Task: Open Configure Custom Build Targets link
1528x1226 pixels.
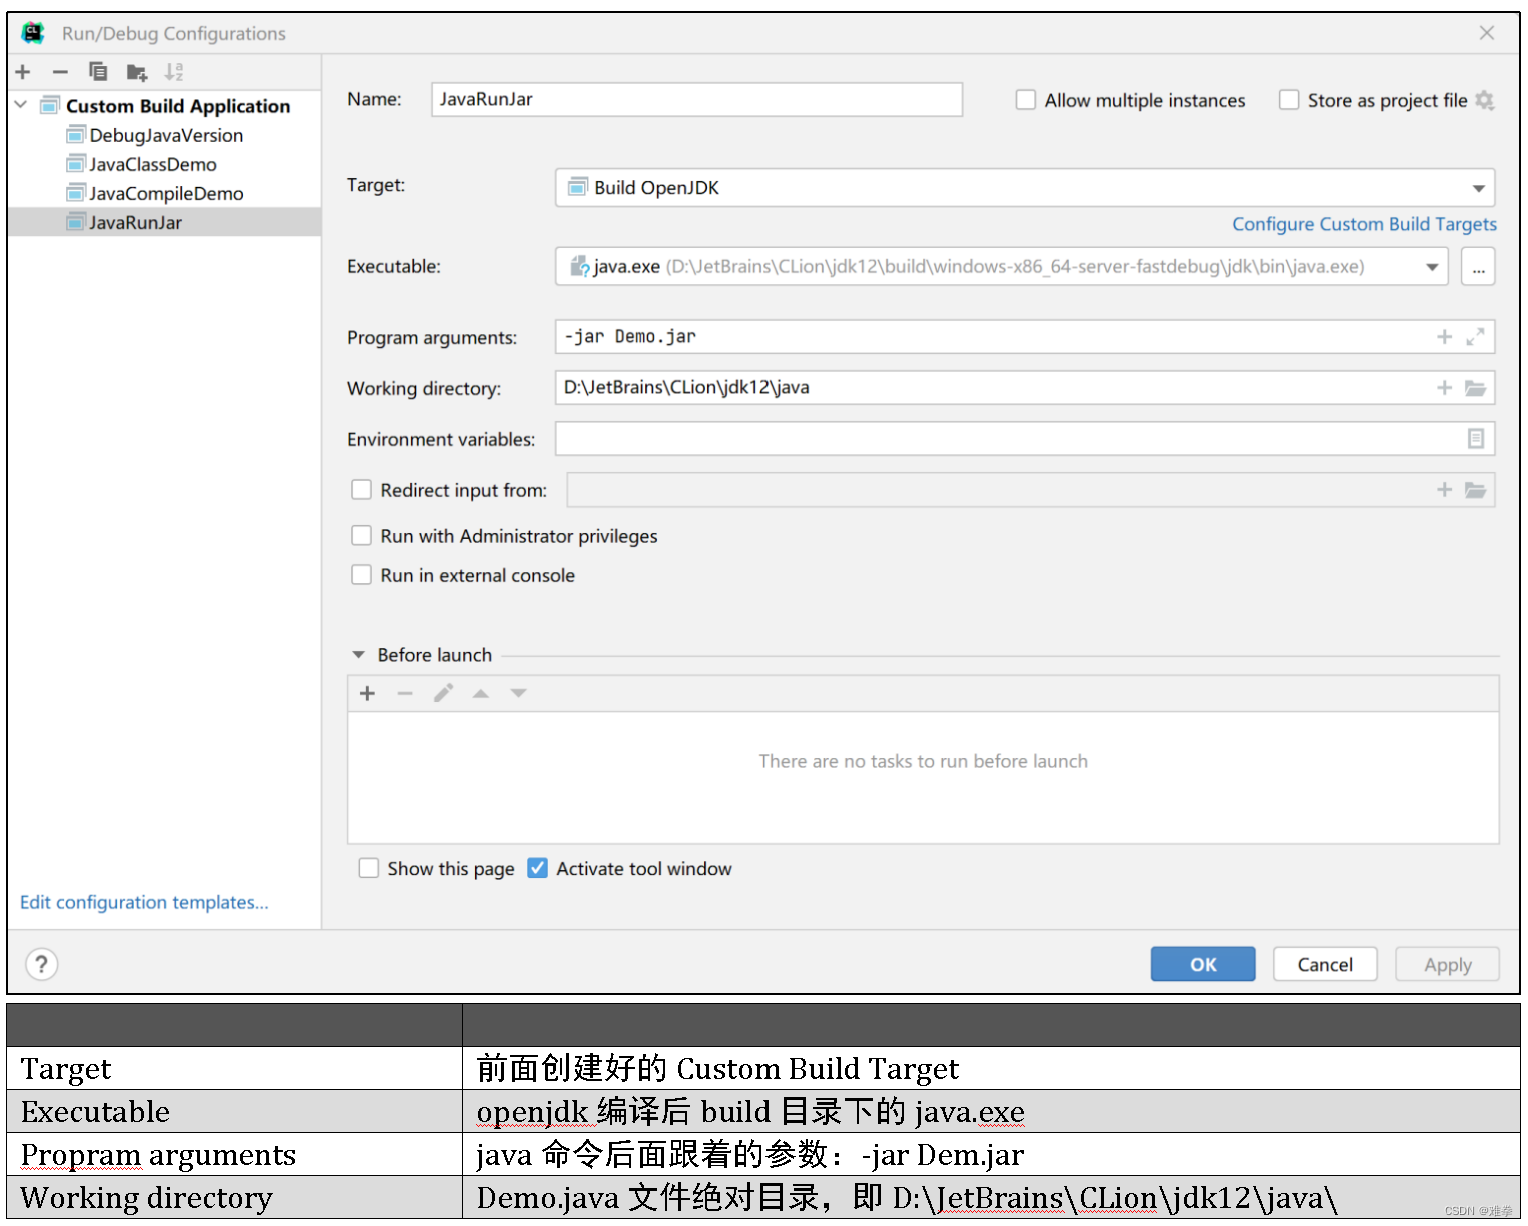Action: point(1364,224)
